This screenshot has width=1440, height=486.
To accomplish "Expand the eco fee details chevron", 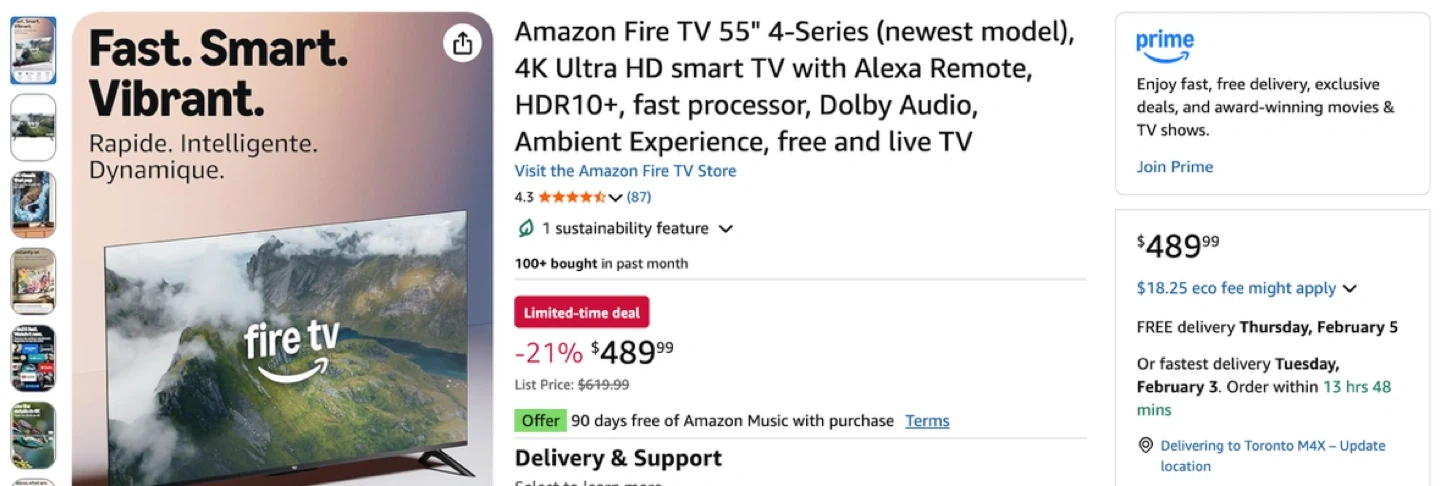I will [x=1350, y=289].
